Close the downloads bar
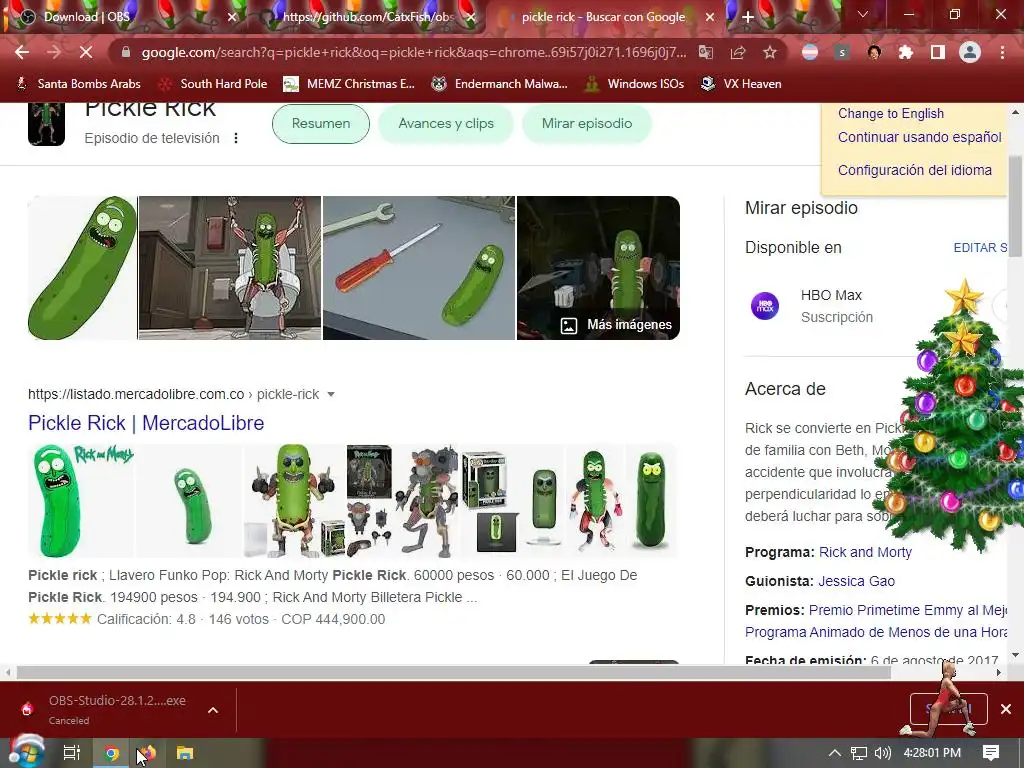Image resolution: width=1024 pixels, height=768 pixels. coord(1006,709)
